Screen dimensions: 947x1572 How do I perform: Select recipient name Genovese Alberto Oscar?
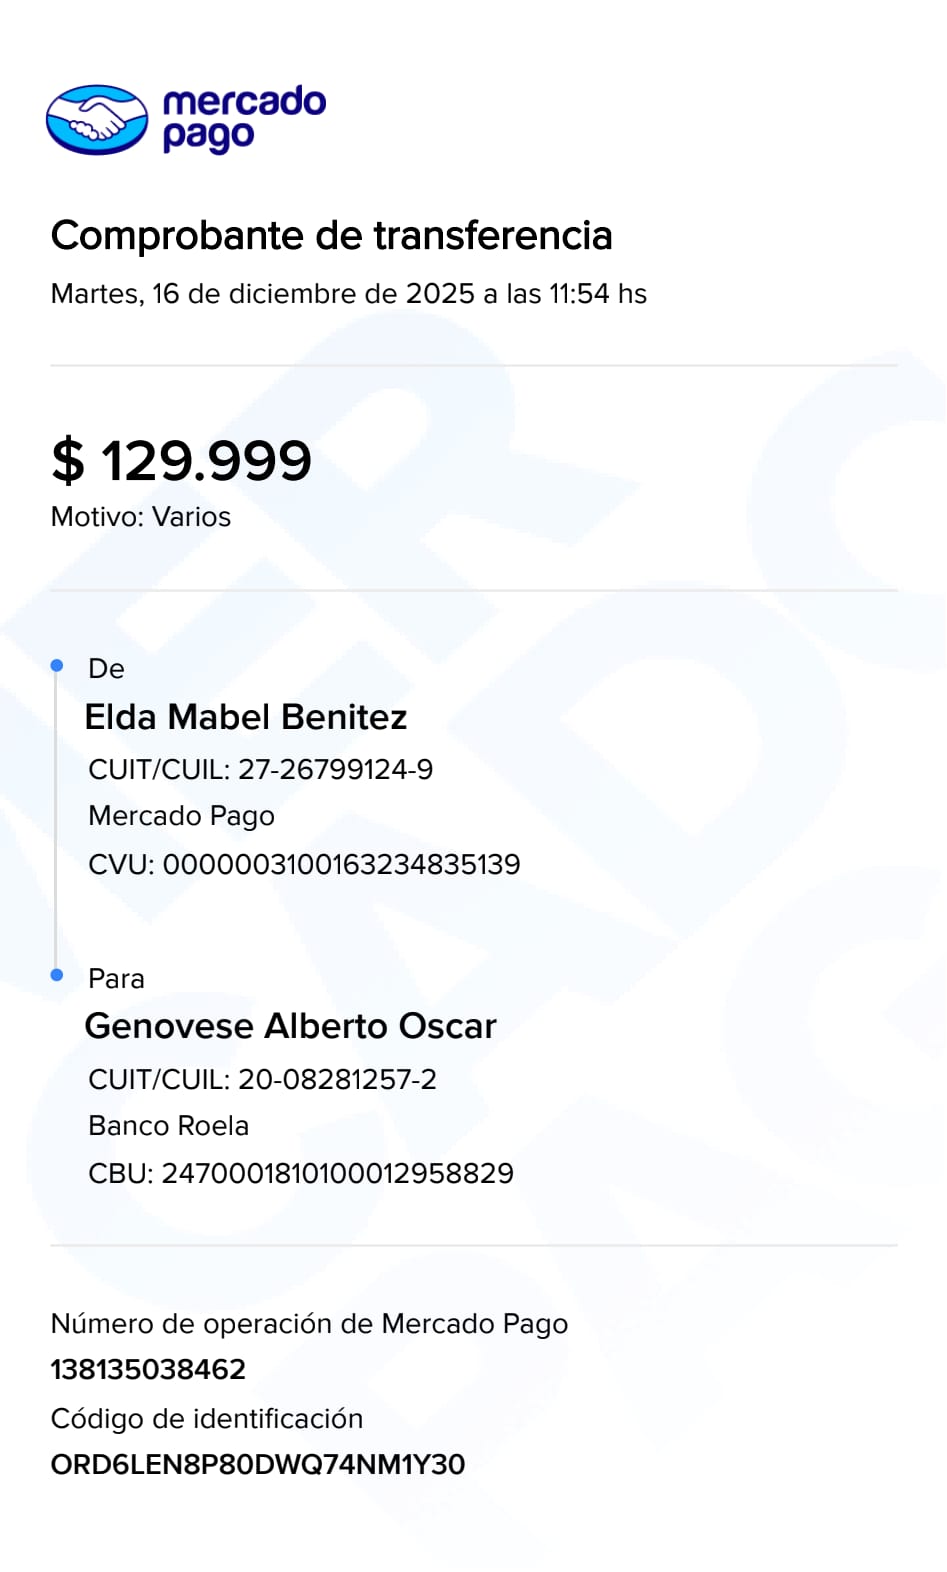[290, 1026]
